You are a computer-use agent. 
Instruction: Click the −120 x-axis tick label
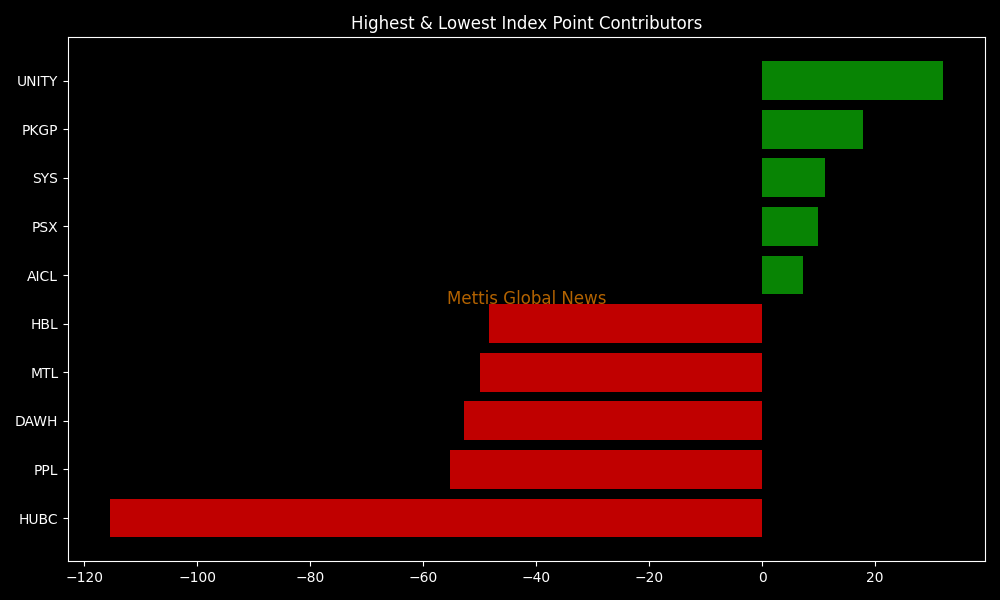click(84, 578)
